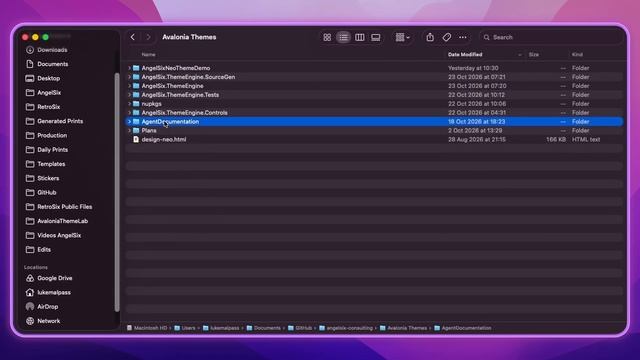640x360 pixels.
Task: Open the GitHub sidebar folder
Action: 47,193
